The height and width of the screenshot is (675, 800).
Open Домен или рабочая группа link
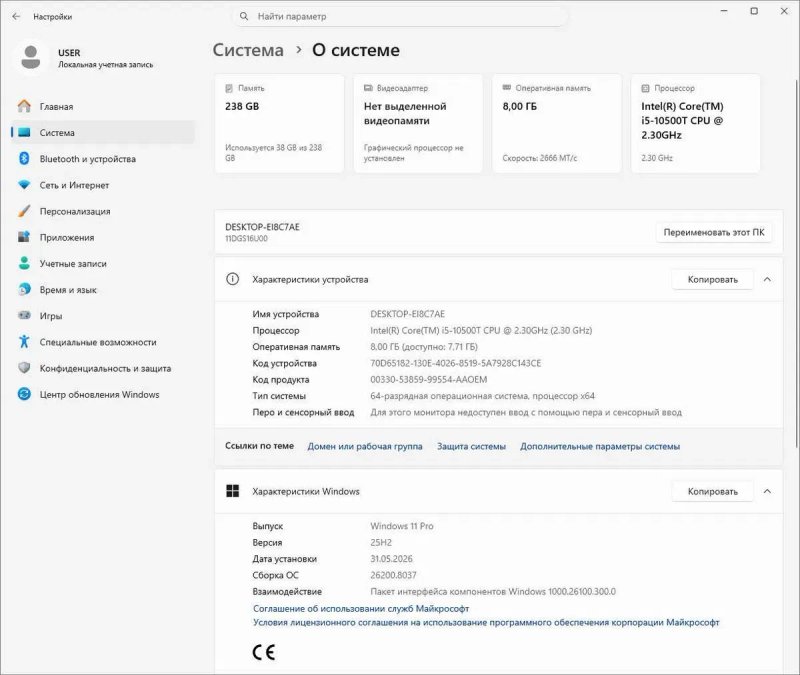pyautogui.click(x=365, y=446)
